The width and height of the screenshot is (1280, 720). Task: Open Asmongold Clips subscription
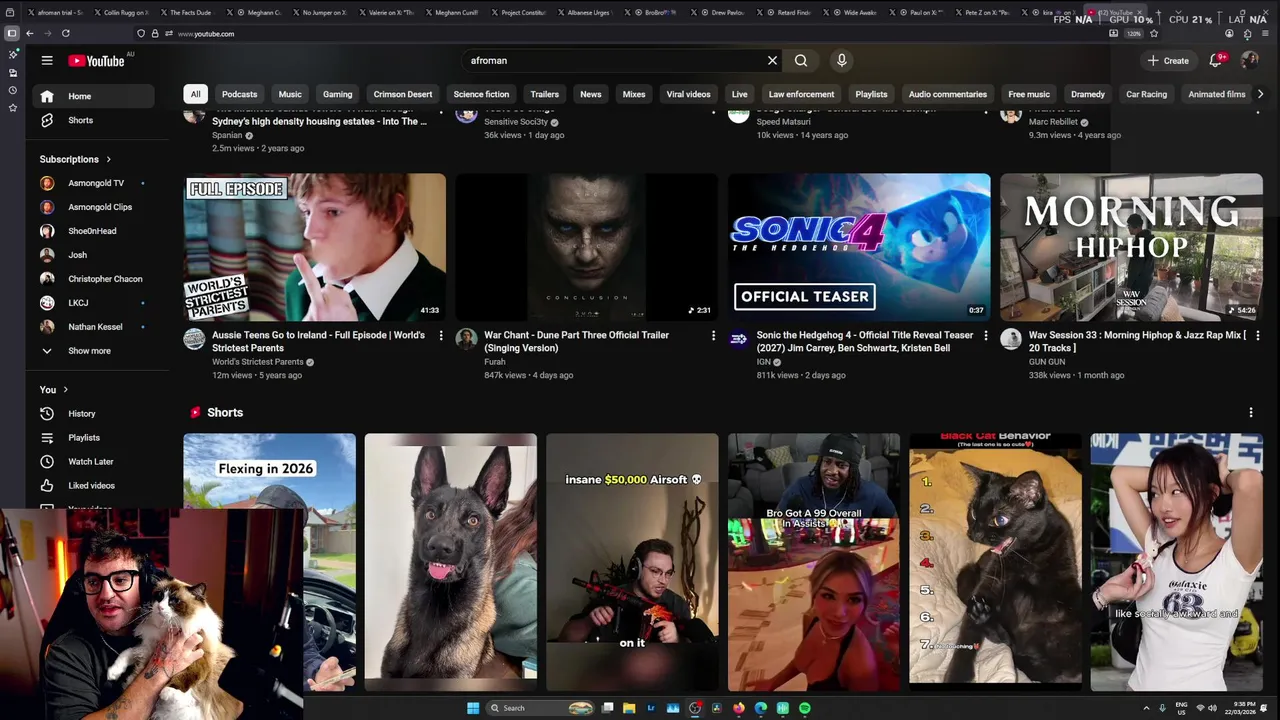coord(92,207)
